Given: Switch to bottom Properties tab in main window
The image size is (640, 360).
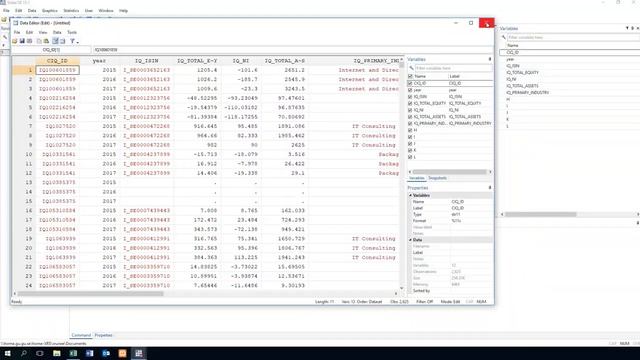Looking at the screenshot, I should [103, 335].
